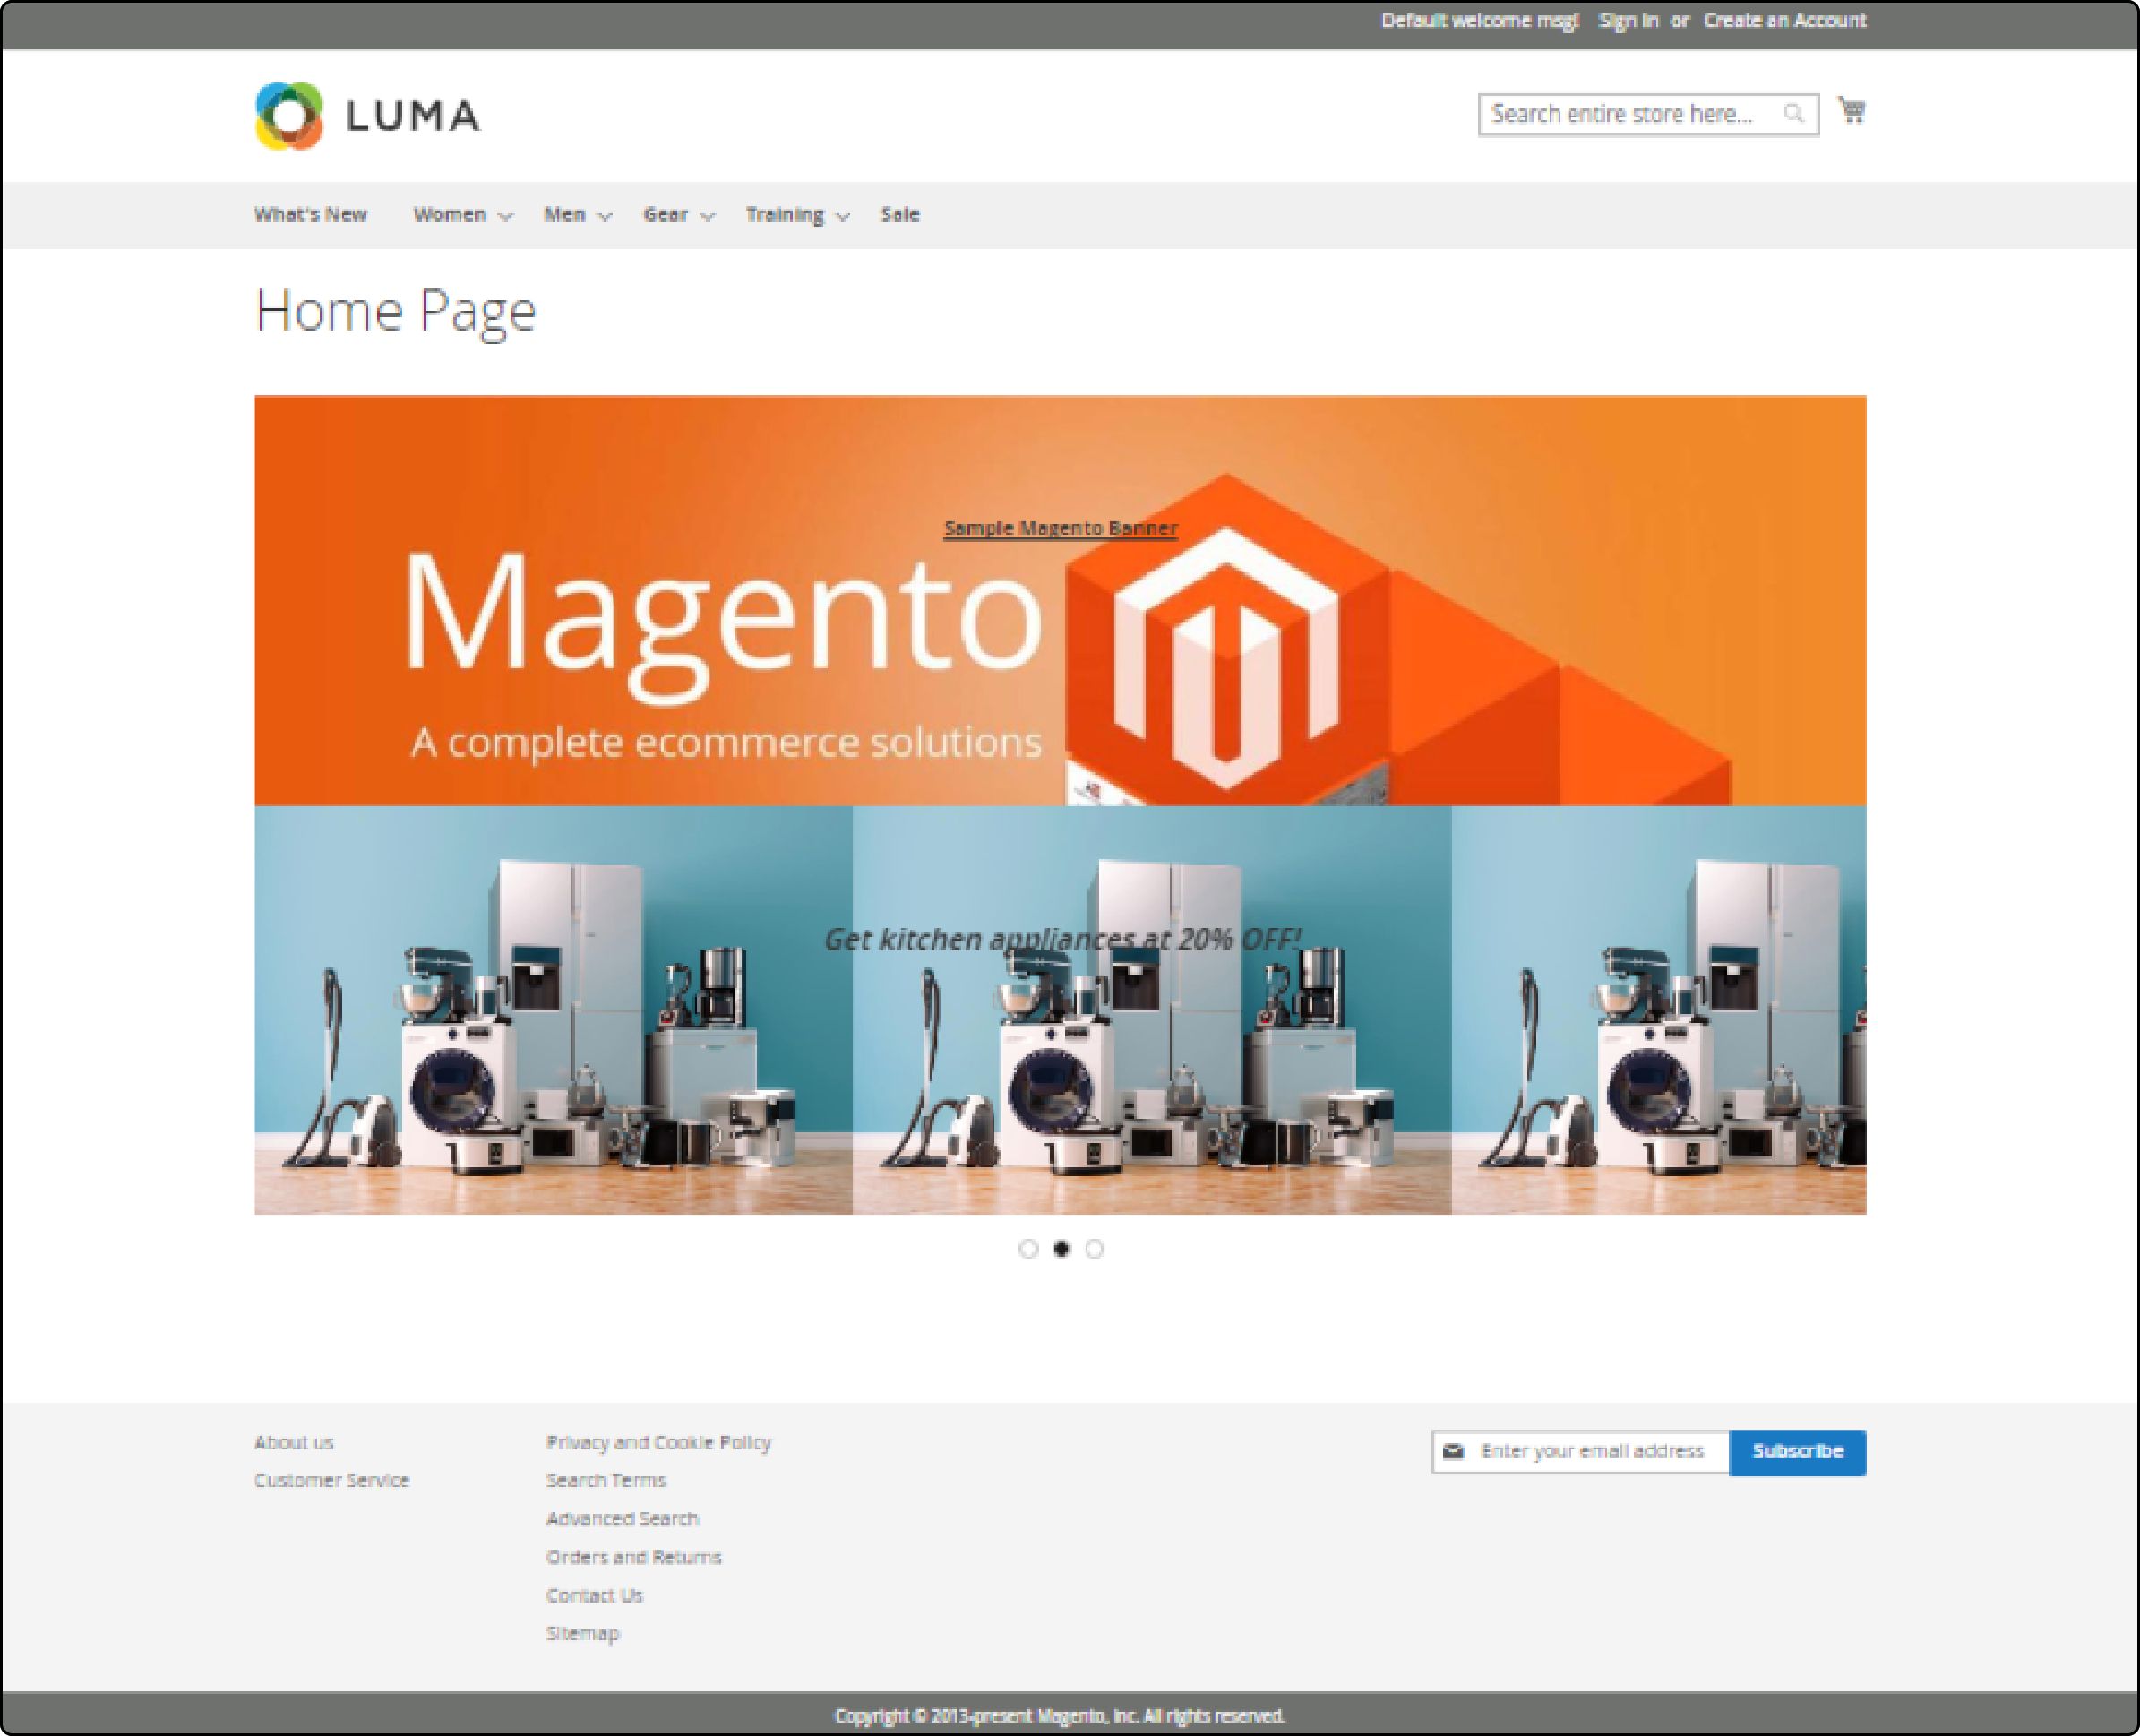The height and width of the screenshot is (1736, 2140).
Task: Expand the Men menu chevron
Action: (604, 217)
